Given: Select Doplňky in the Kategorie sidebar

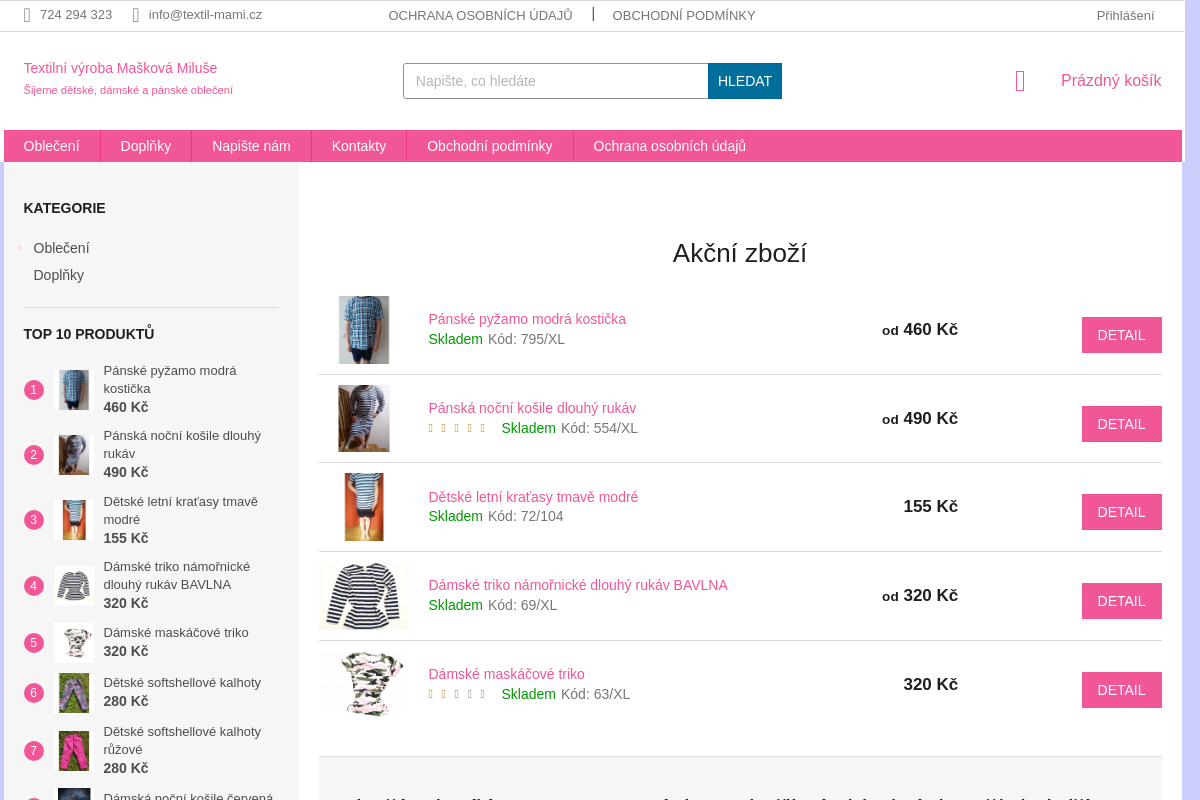Looking at the screenshot, I should click(58, 274).
